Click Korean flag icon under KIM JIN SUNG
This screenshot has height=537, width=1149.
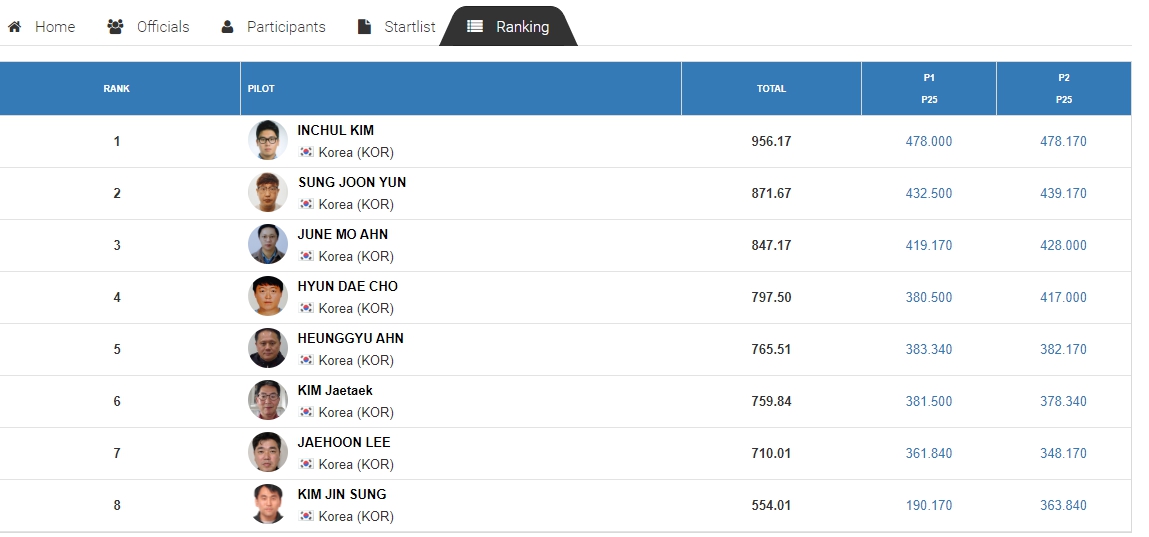pos(306,516)
